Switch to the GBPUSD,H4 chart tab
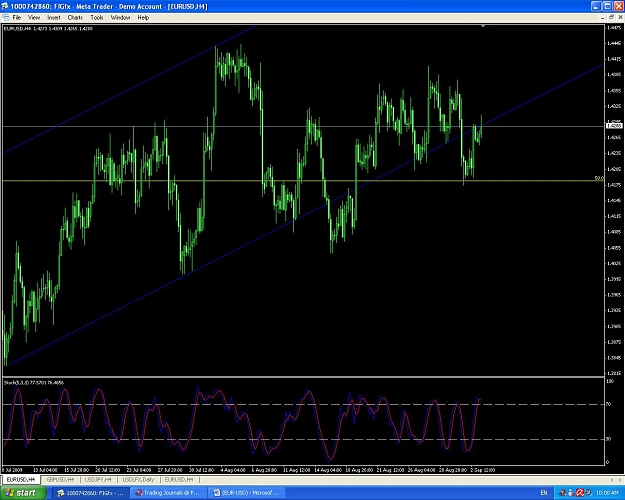Viewport: 625px width, 500px height. [61, 480]
